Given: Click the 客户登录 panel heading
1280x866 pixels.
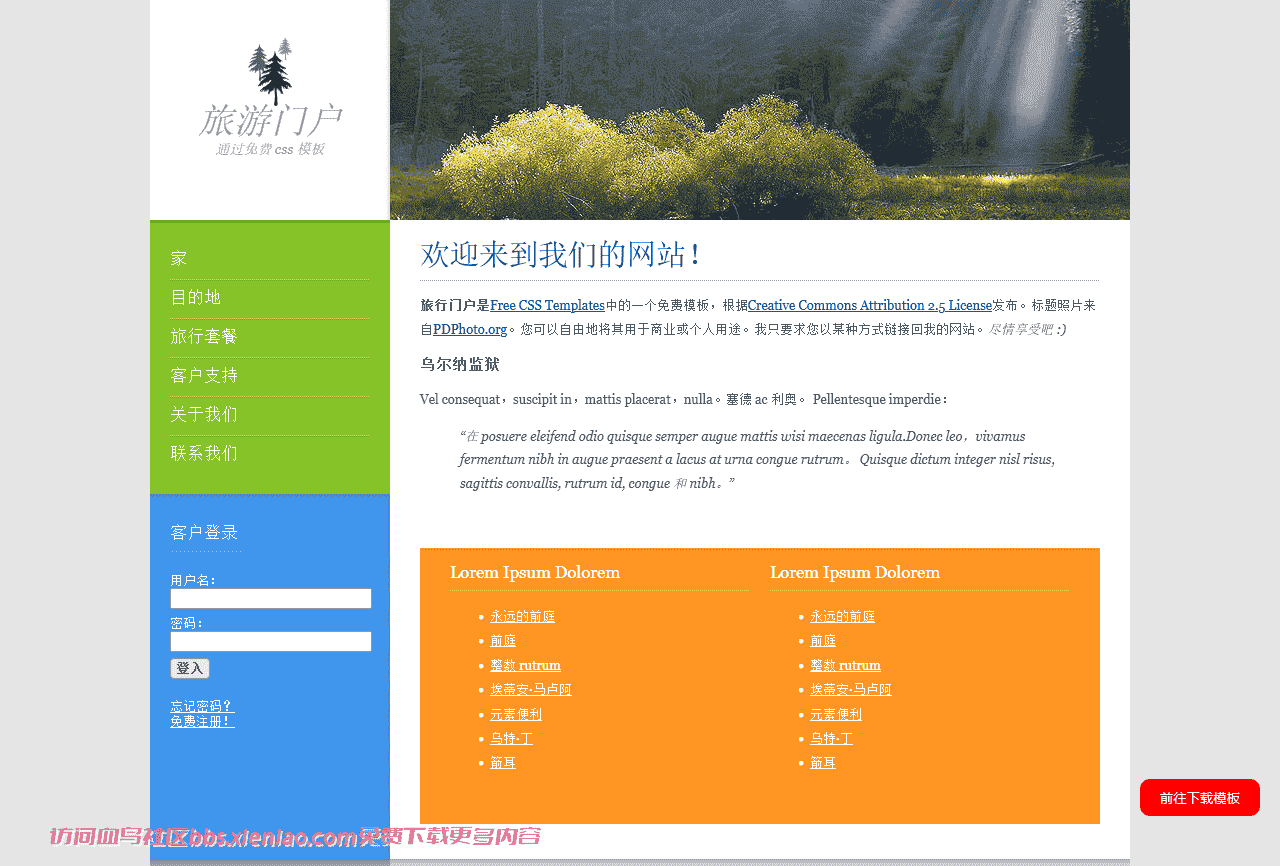Looking at the screenshot, I should point(204,533).
